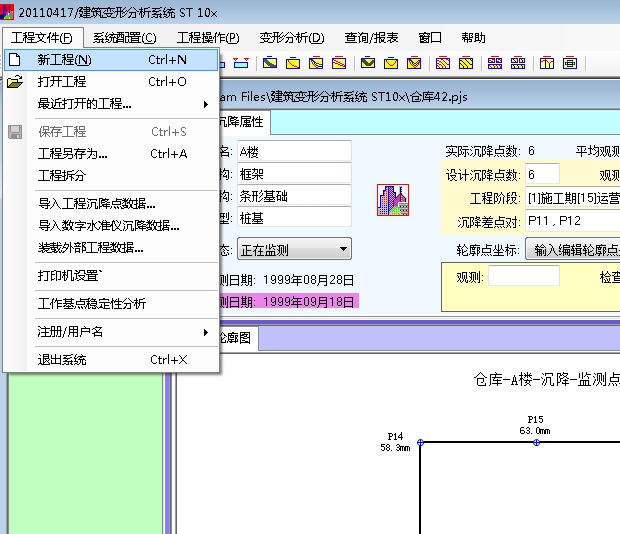
Task: Click the yellow single V-curve profile icon
Action: point(391,63)
